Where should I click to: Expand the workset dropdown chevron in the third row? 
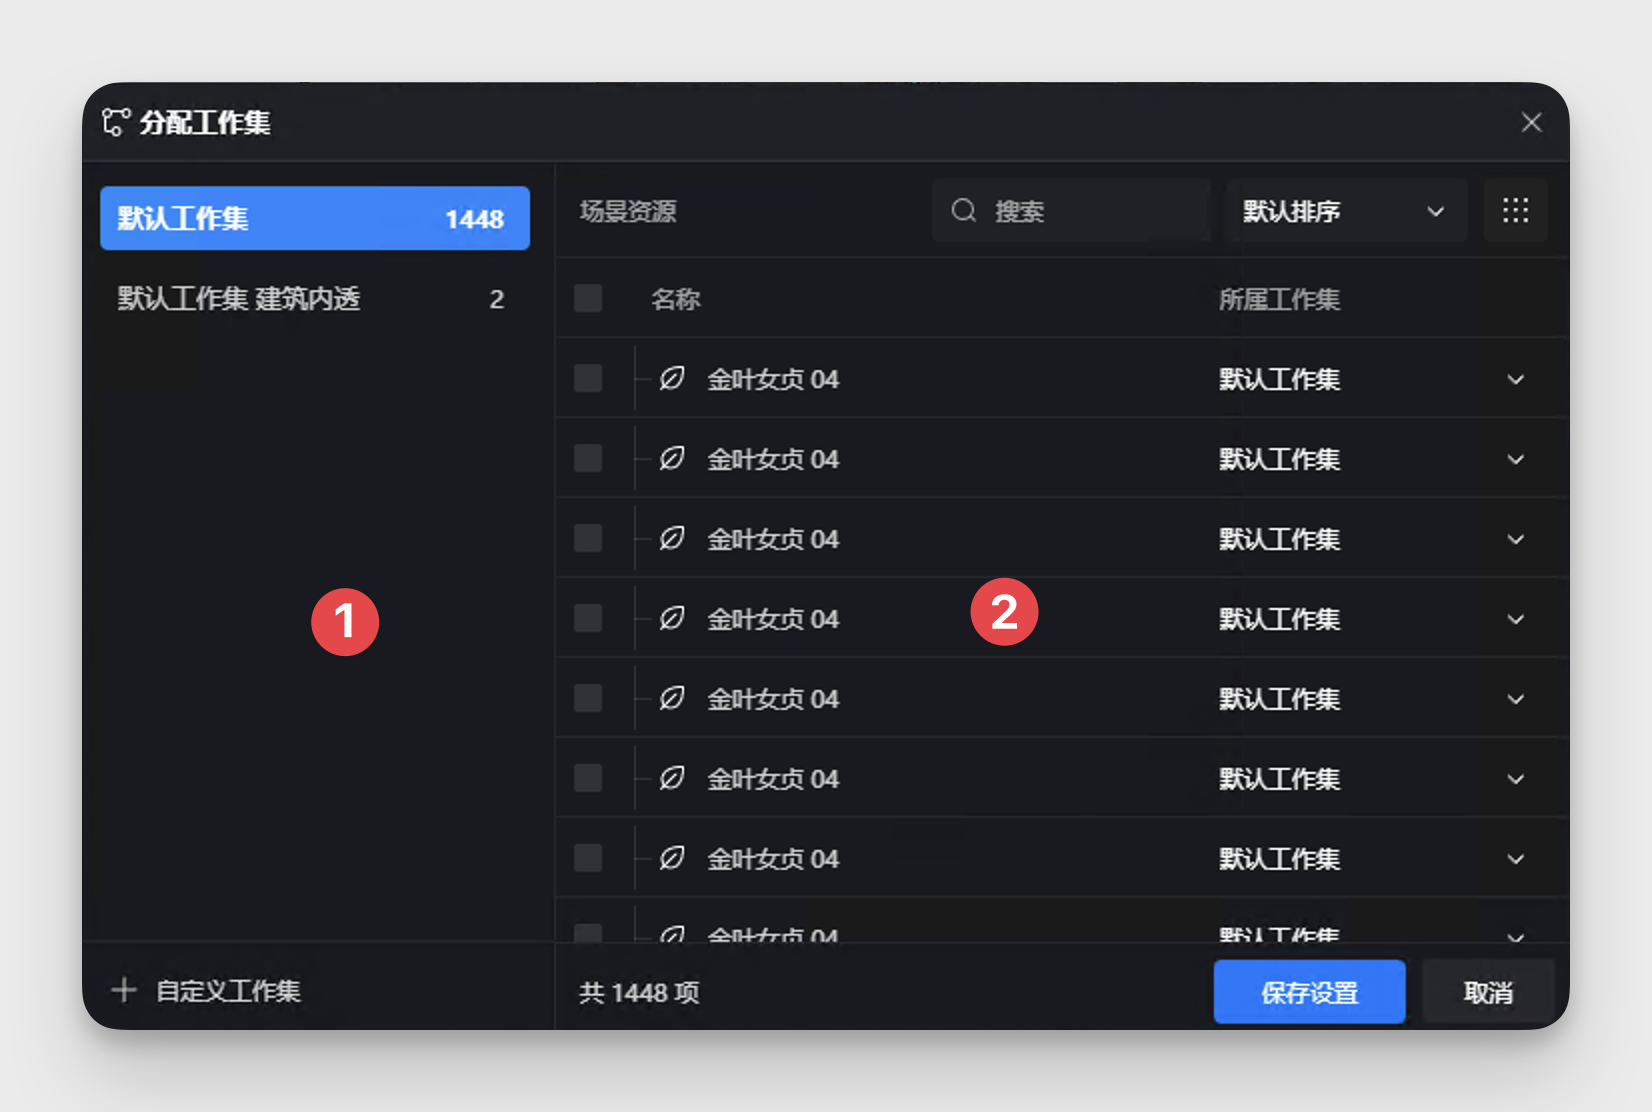tap(1515, 539)
